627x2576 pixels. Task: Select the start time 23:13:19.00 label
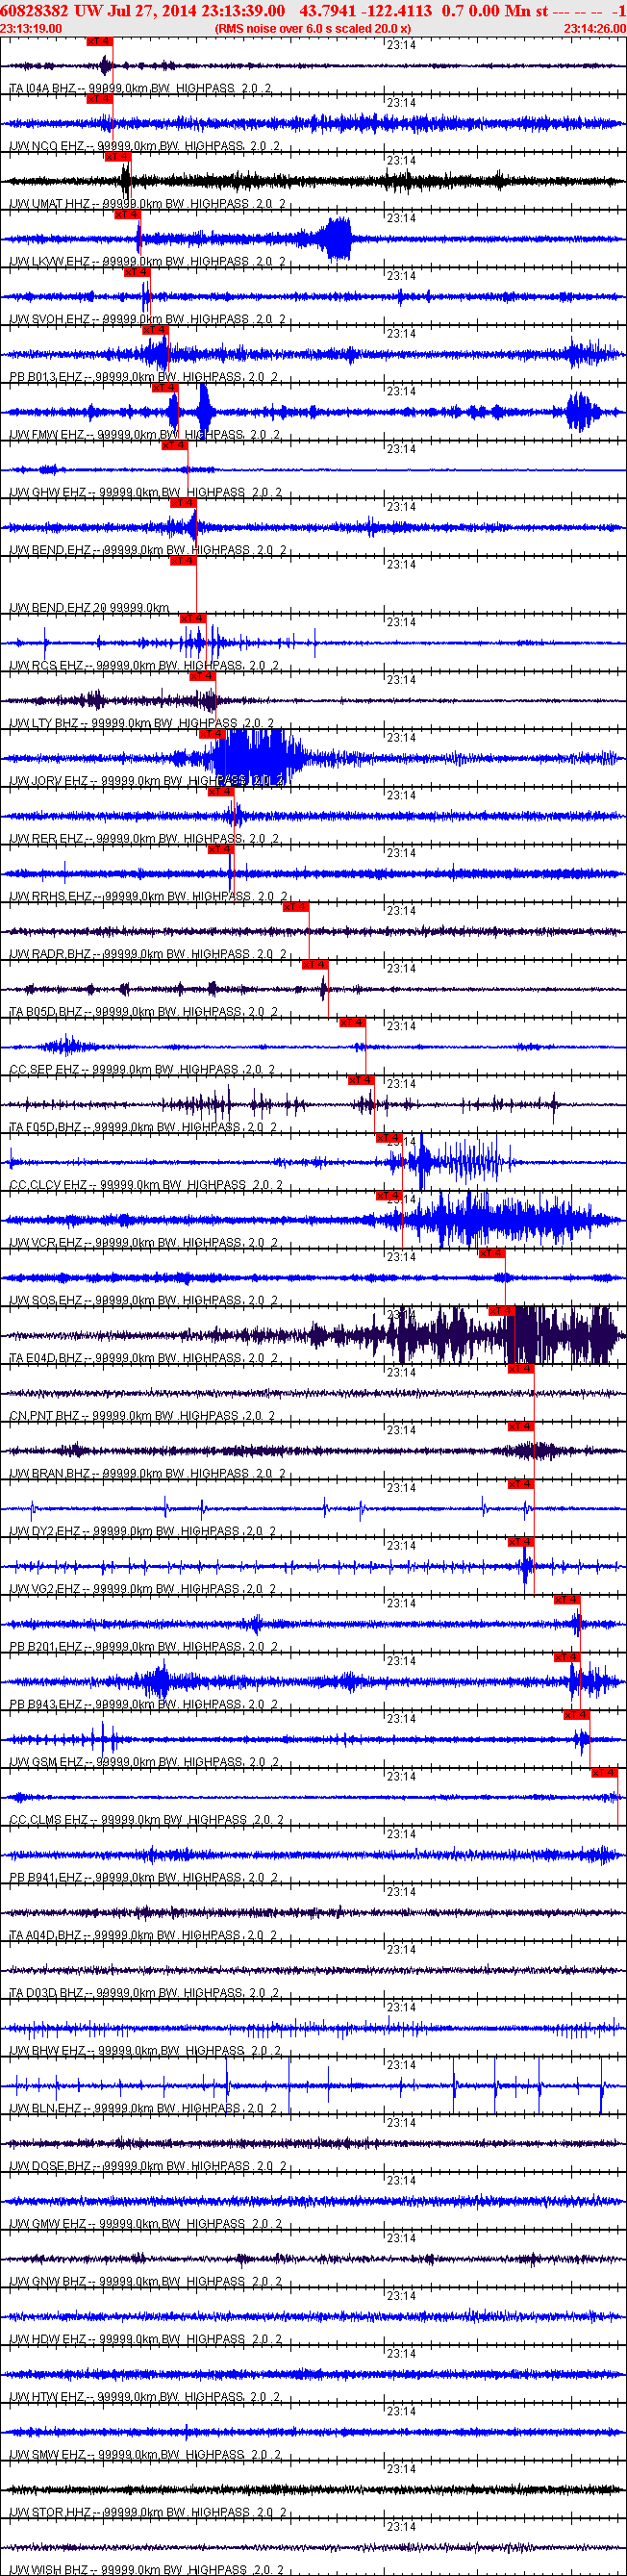pos(31,29)
